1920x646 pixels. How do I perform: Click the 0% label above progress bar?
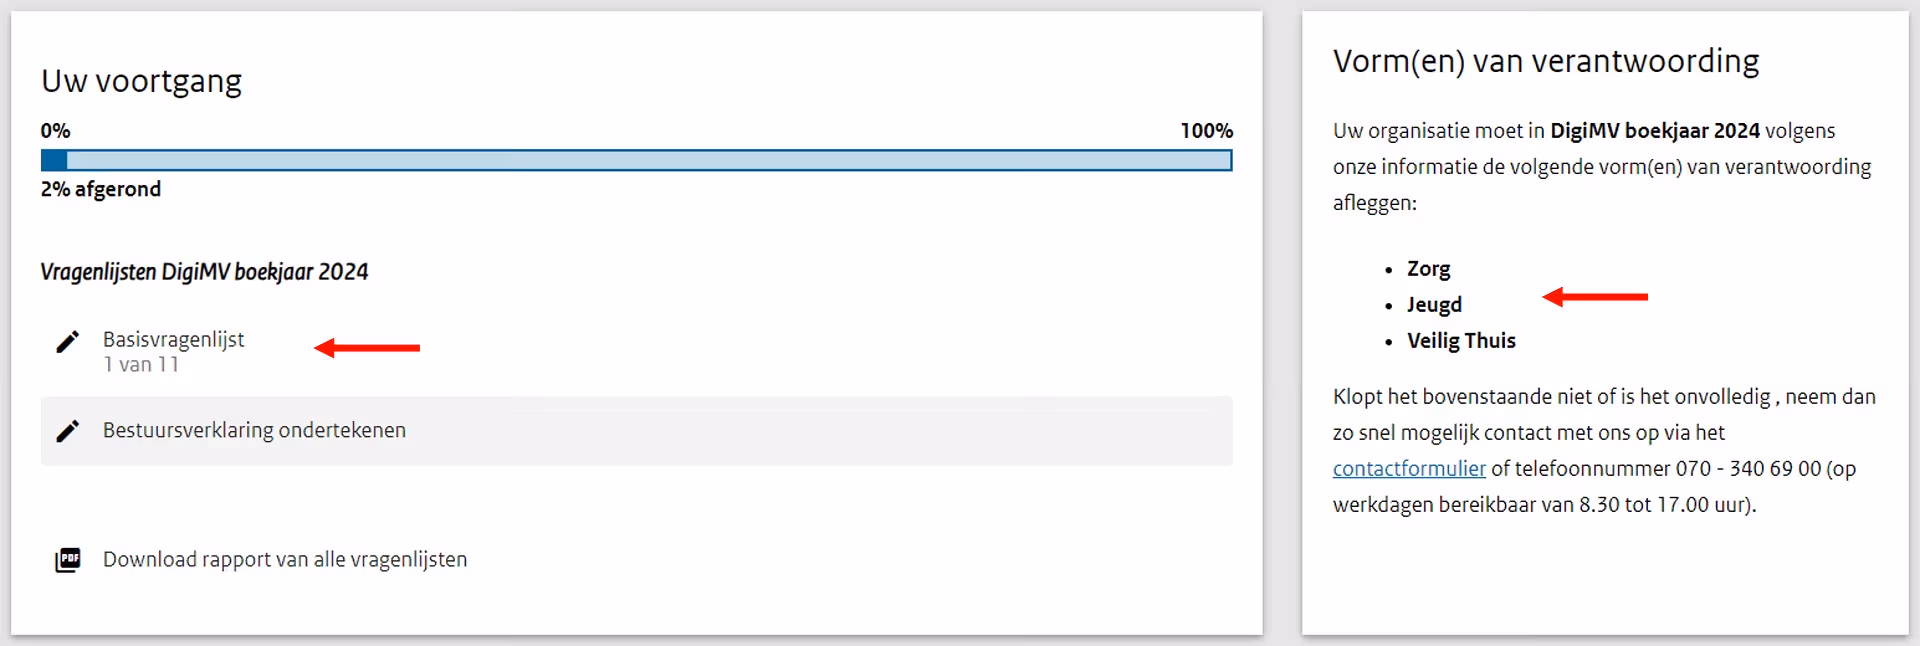[x=55, y=131]
